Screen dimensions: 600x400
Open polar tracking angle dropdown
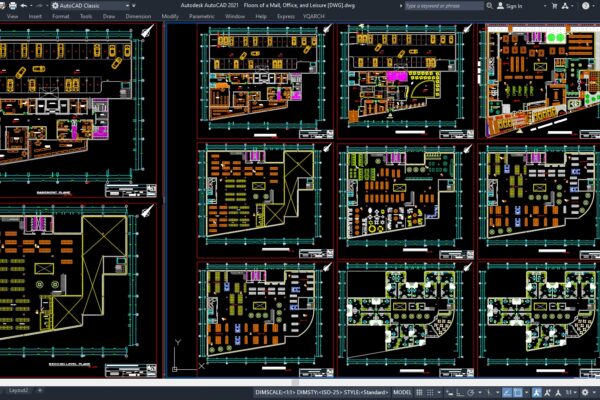click(x=480, y=392)
